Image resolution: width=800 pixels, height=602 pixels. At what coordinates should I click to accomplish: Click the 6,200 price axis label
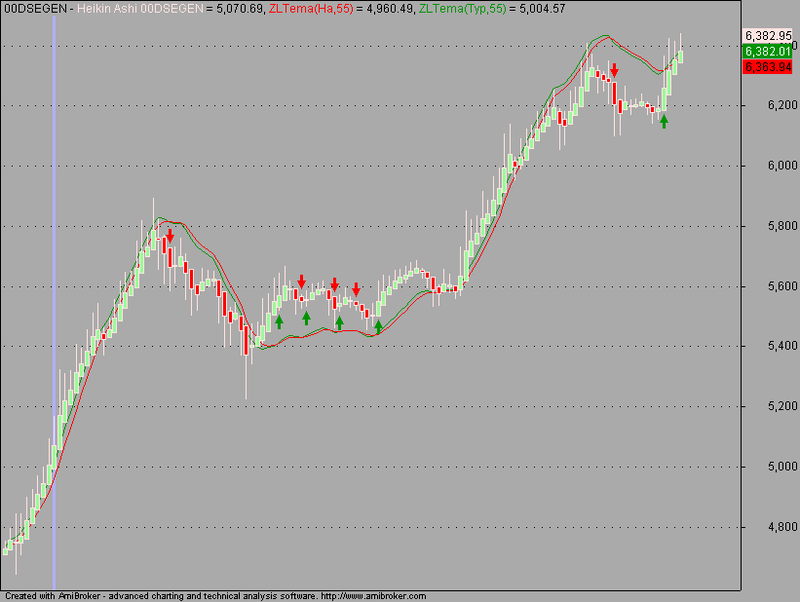[782, 106]
